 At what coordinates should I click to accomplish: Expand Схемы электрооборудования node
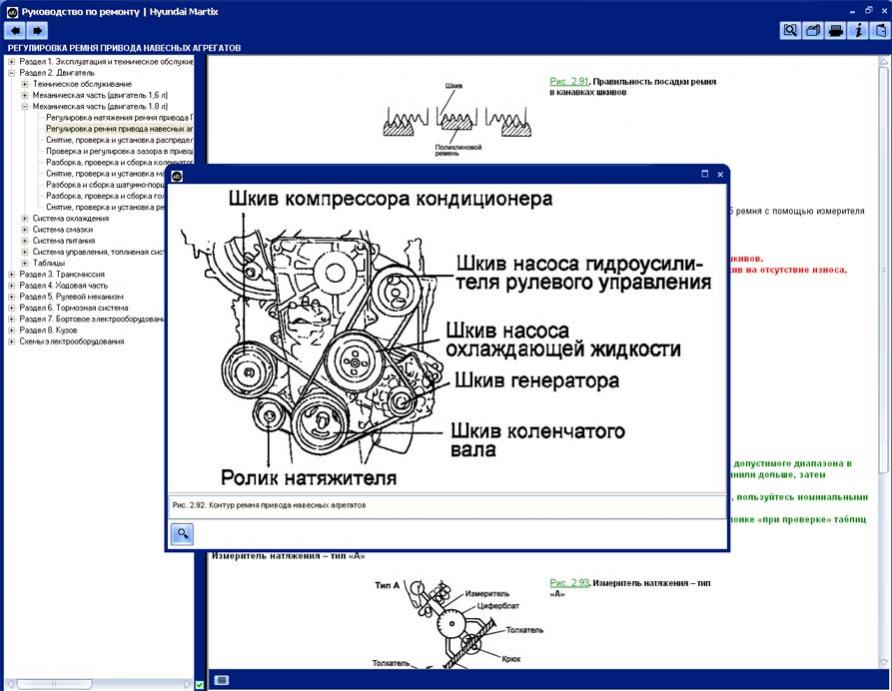[x=11, y=341]
